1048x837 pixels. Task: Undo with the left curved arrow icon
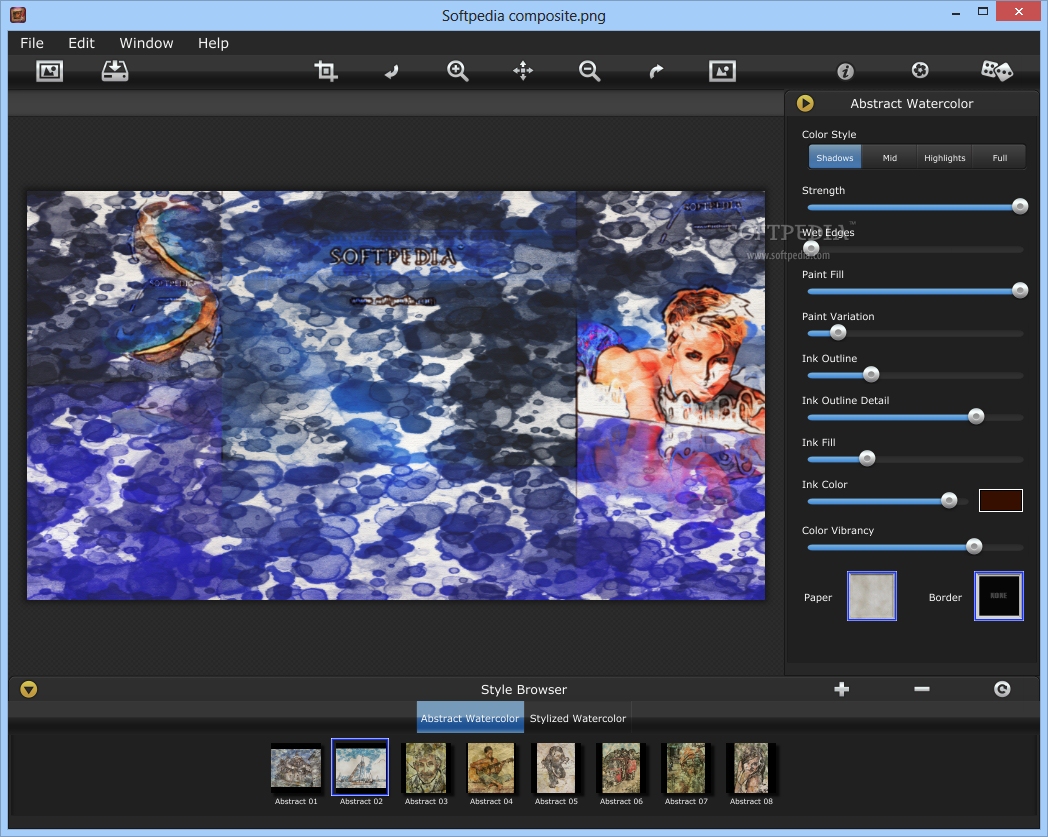pyautogui.click(x=392, y=72)
